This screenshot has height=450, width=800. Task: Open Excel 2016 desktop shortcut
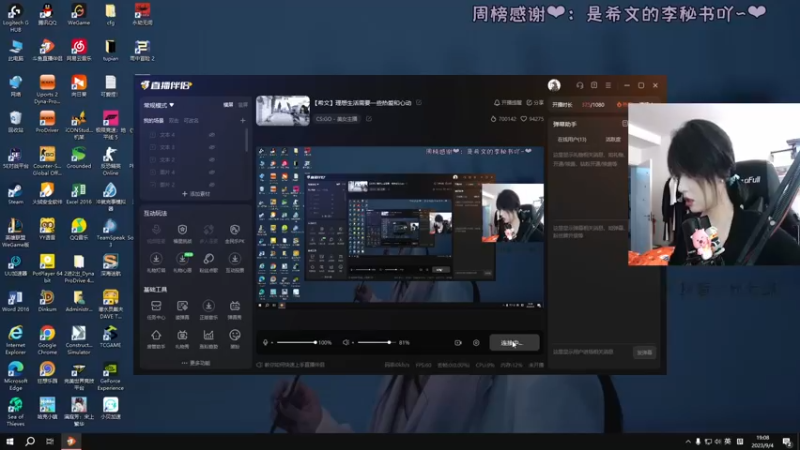point(79,194)
